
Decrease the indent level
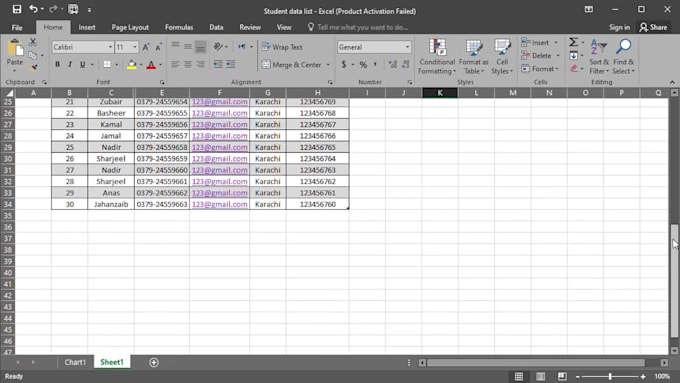coord(218,65)
